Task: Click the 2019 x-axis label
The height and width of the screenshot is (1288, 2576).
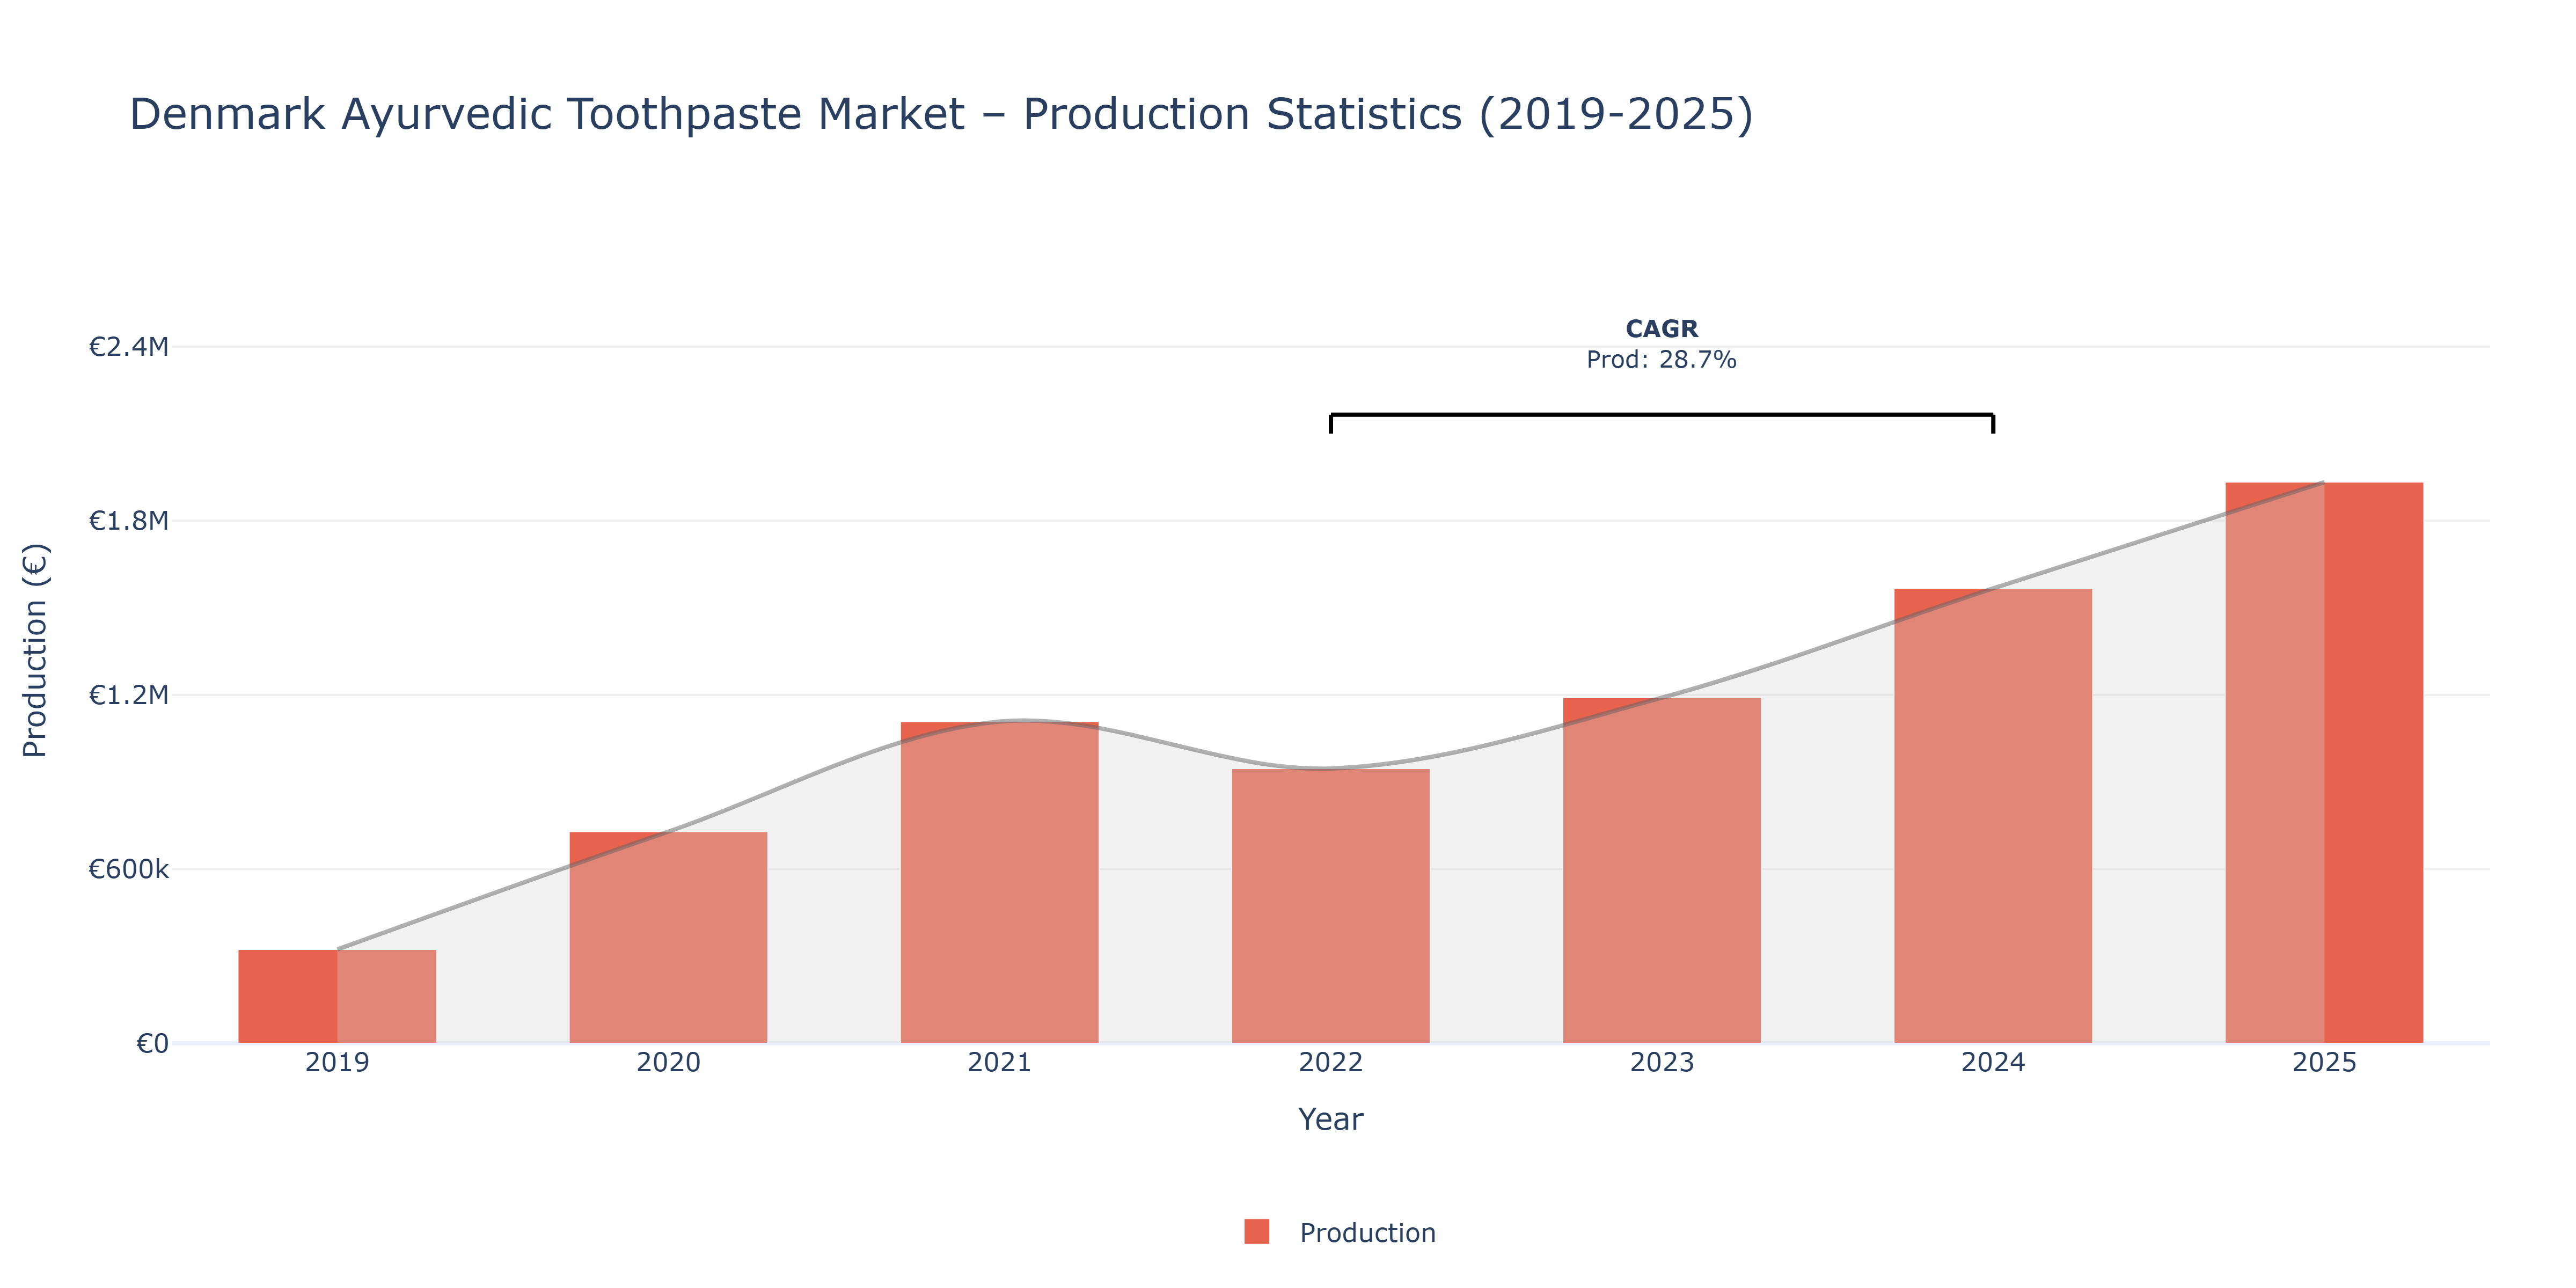Action: (337, 1062)
